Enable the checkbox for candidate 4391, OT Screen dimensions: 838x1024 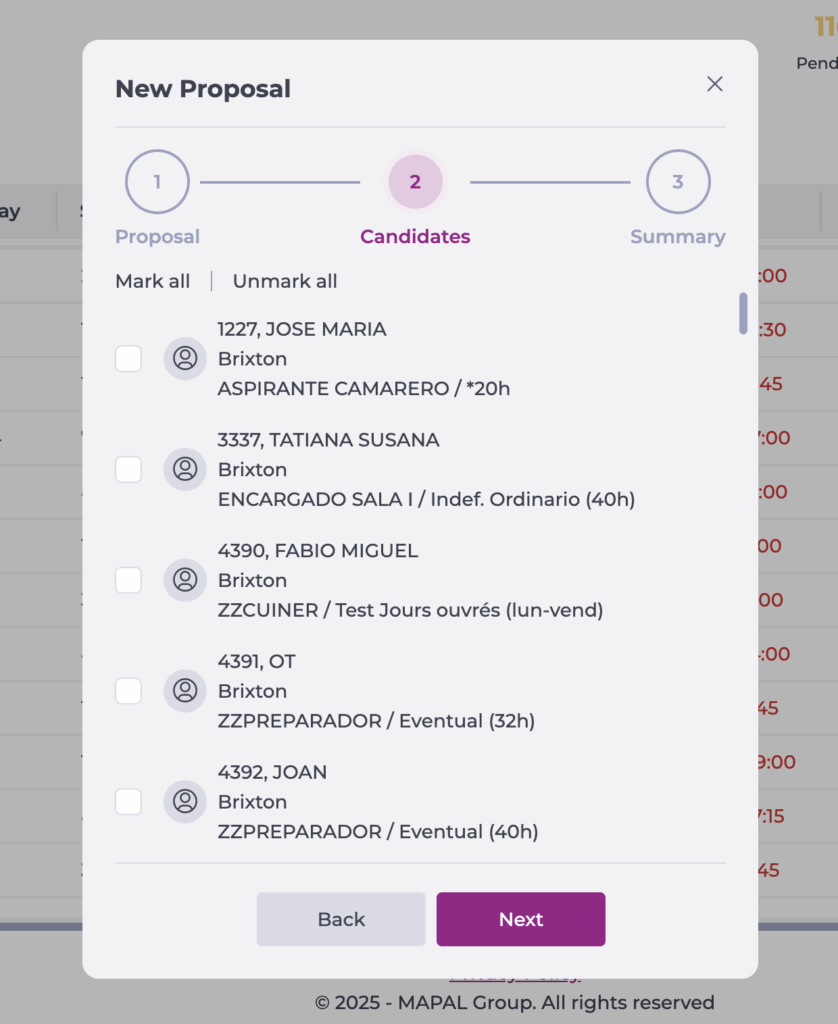click(129, 691)
